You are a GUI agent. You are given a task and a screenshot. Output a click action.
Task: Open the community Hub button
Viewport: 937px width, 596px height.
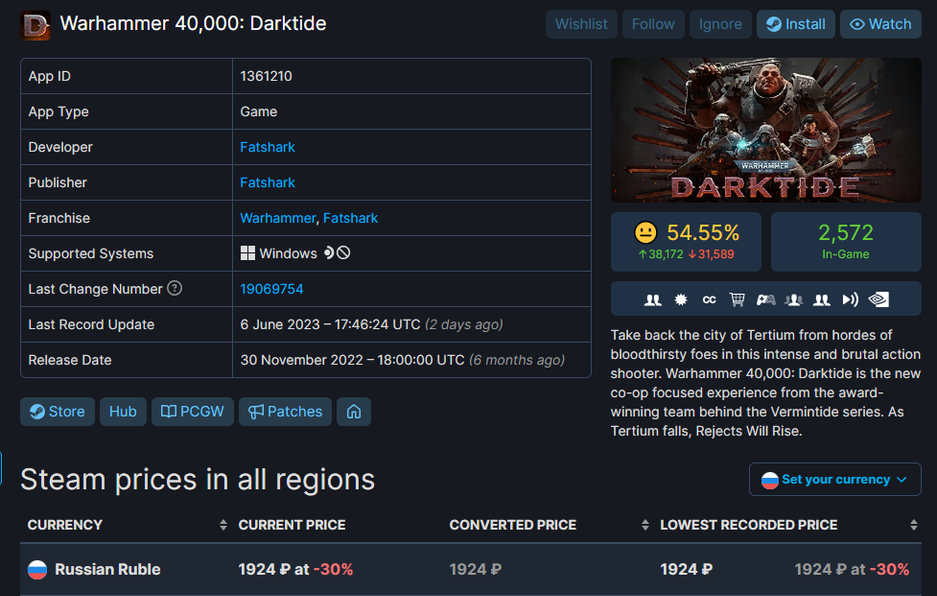123,412
